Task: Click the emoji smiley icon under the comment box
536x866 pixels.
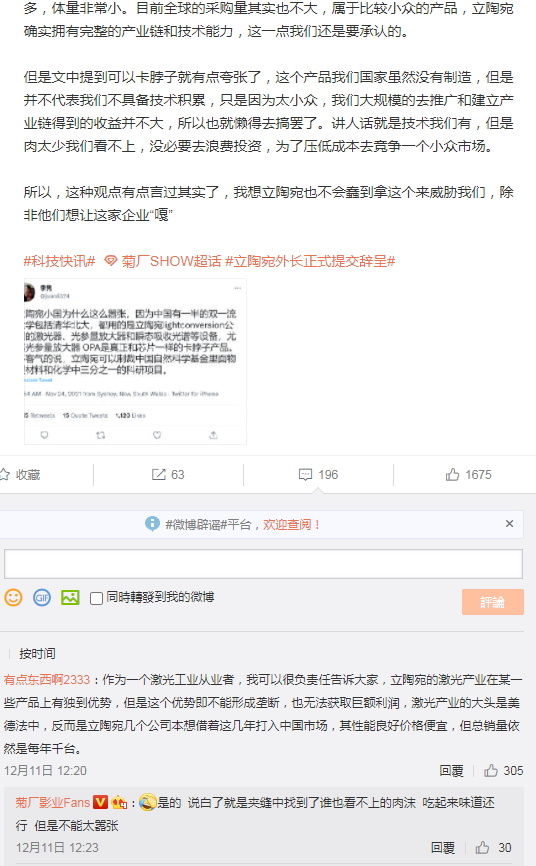Action: click(x=13, y=597)
